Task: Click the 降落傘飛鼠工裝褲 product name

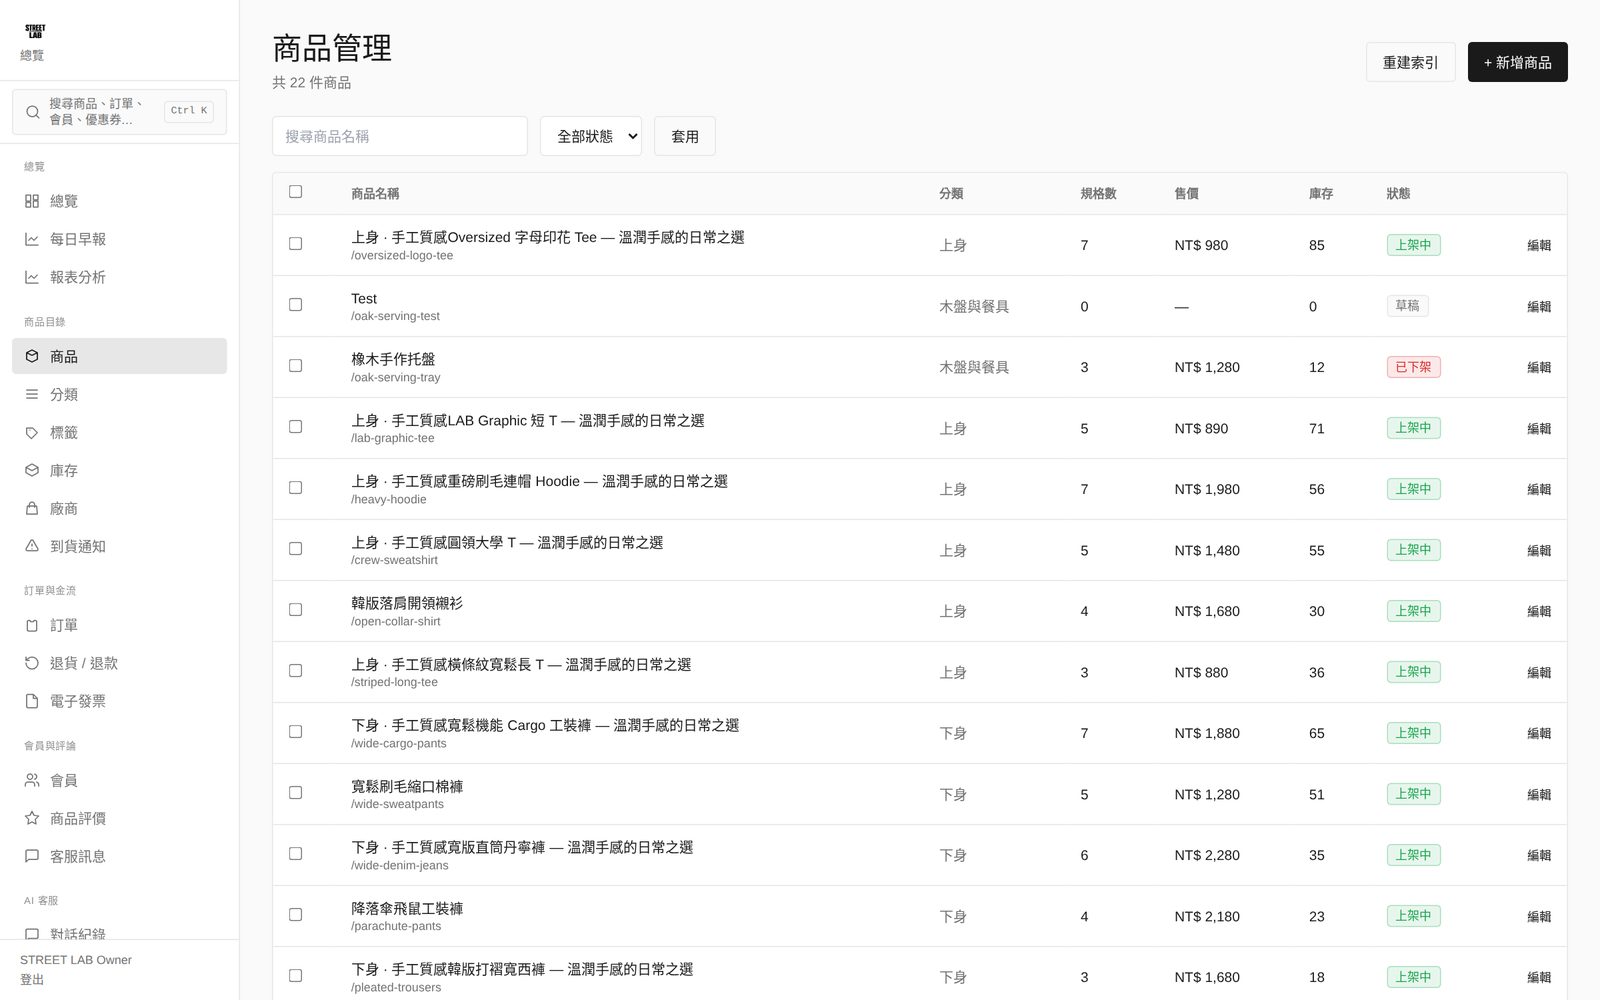Action: pos(407,908)
